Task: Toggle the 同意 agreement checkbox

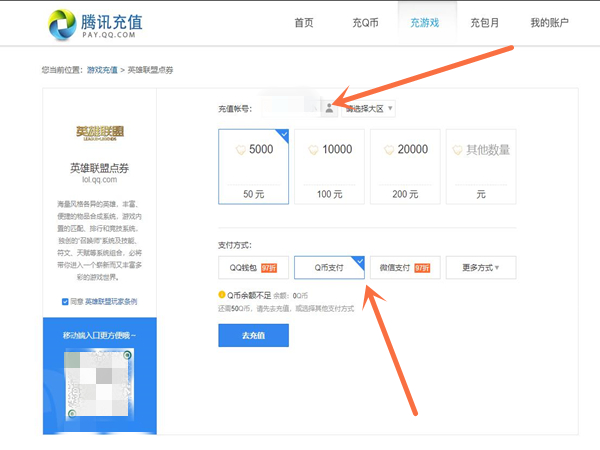Action: click(x=65, y=301)
